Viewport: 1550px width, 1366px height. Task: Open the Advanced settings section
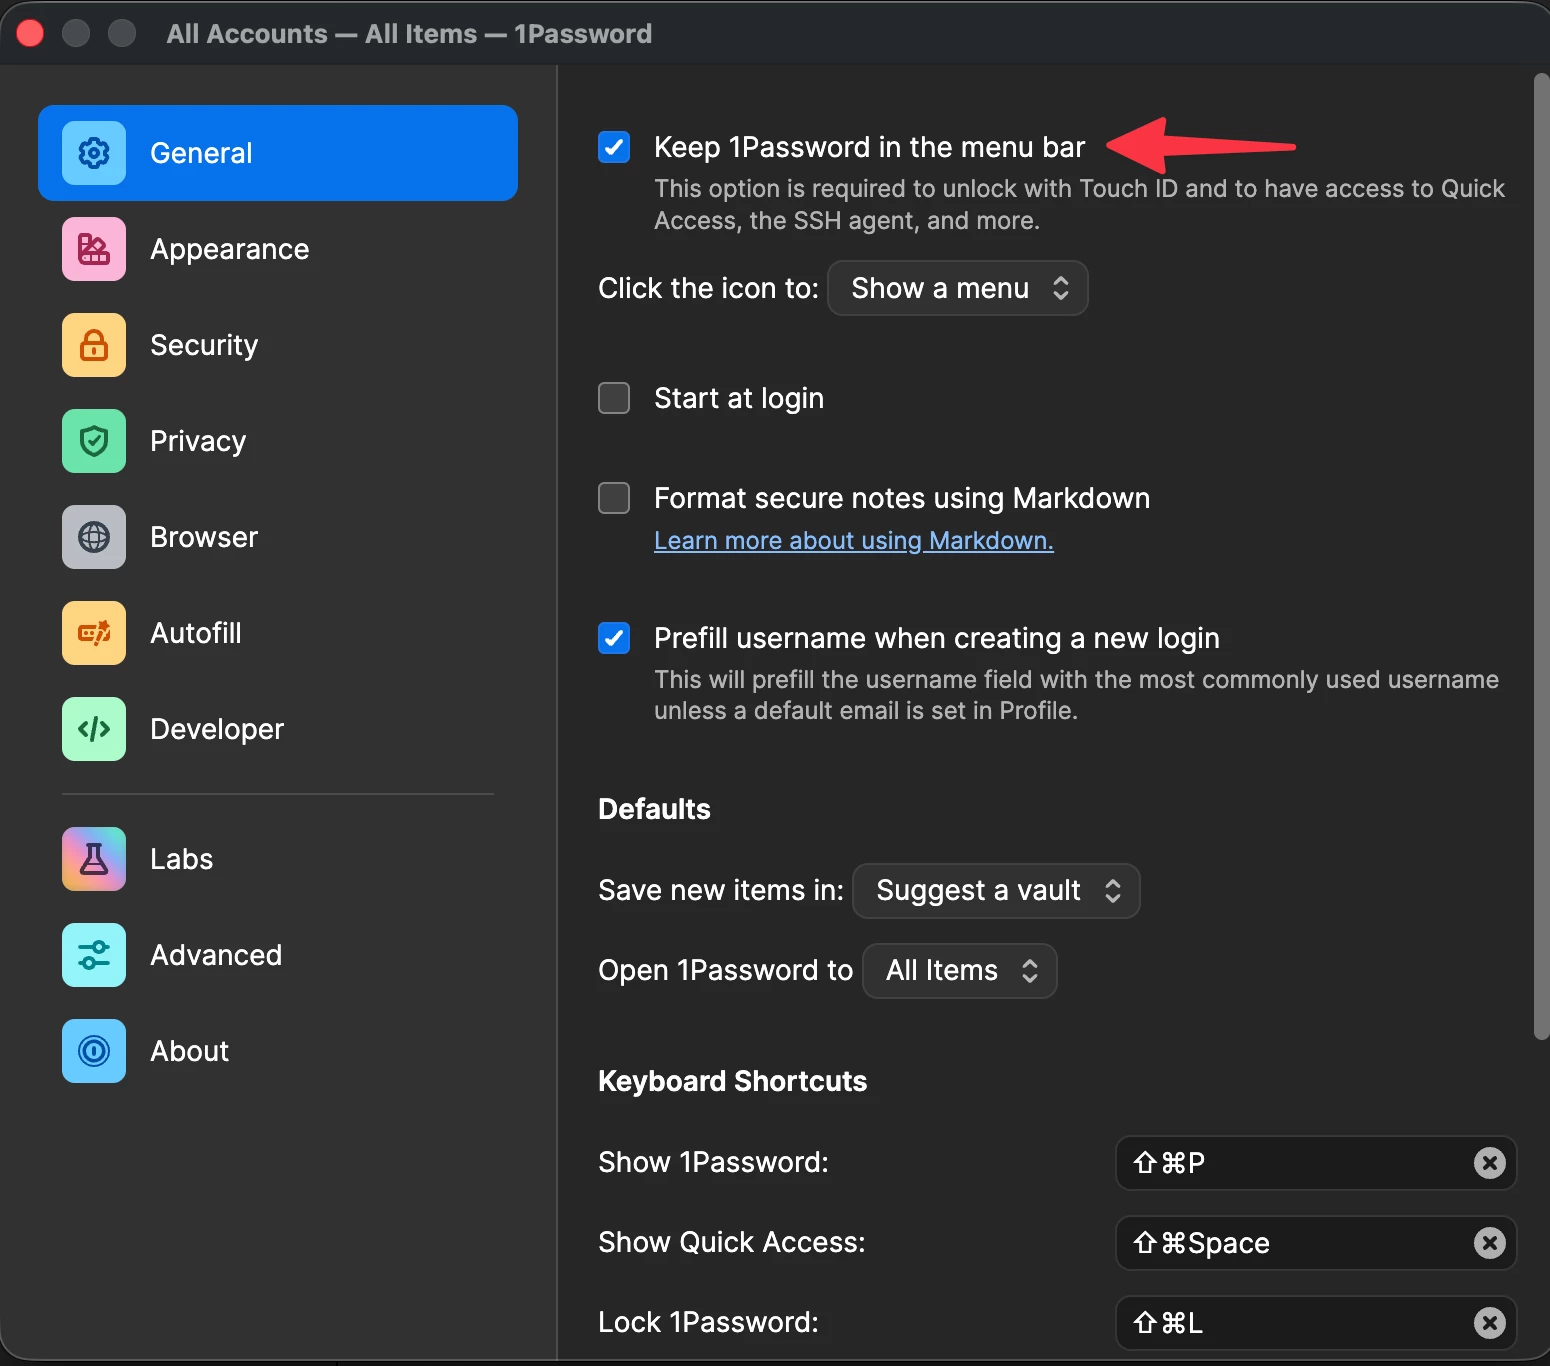(278, 955)
